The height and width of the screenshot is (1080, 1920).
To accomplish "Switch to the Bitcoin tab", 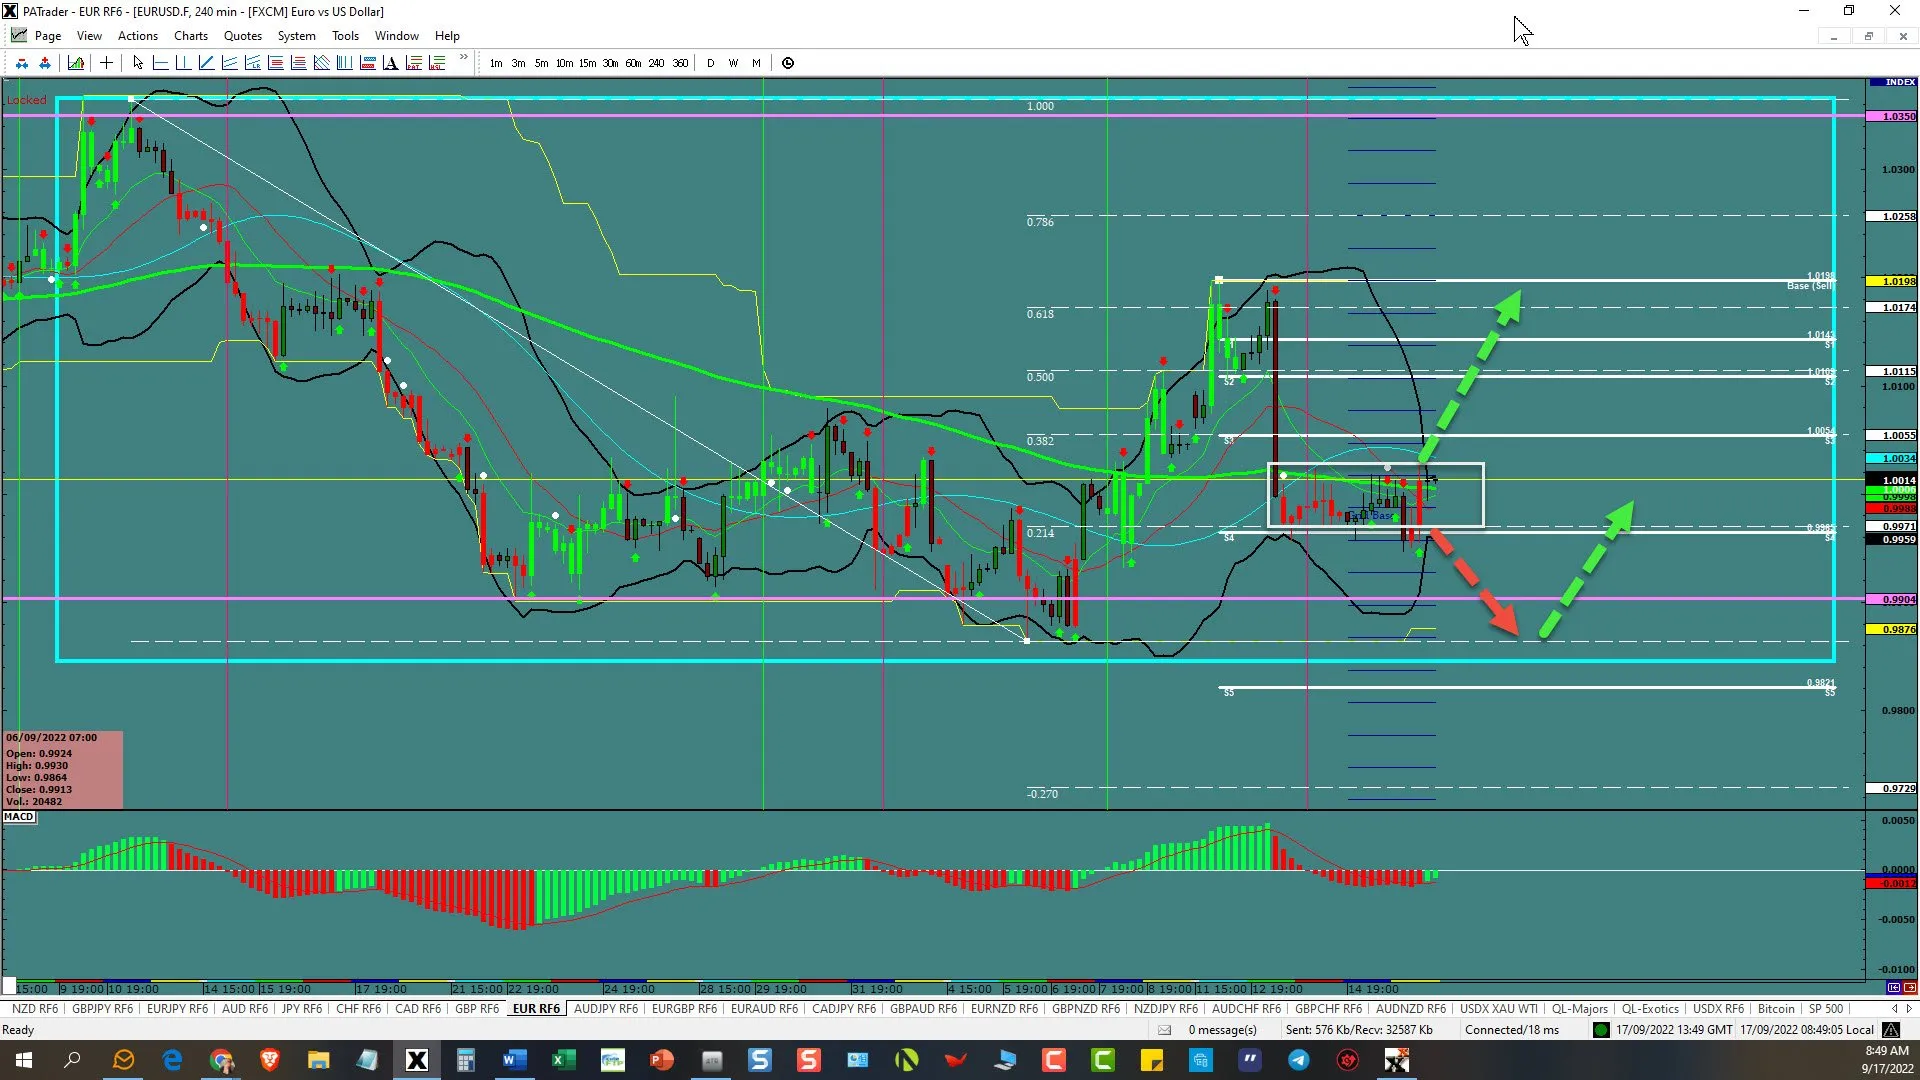I will pyautogui.click(x=1776, y=1009).
